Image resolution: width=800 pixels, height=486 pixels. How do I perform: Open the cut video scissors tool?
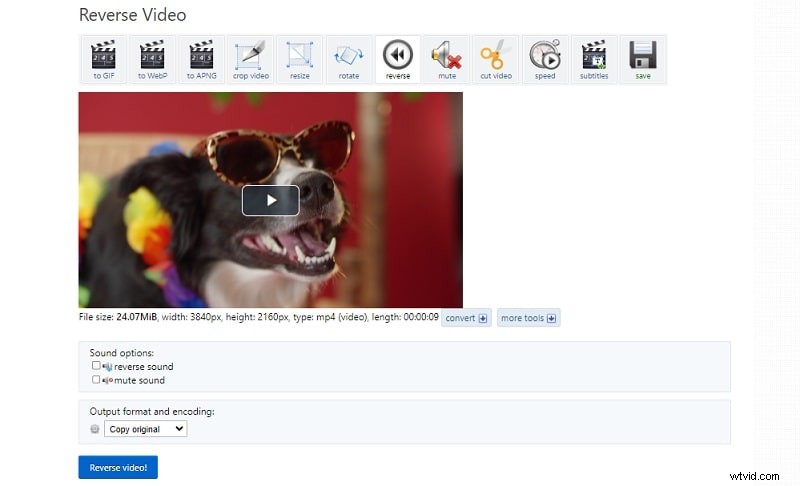pos(495,59)
